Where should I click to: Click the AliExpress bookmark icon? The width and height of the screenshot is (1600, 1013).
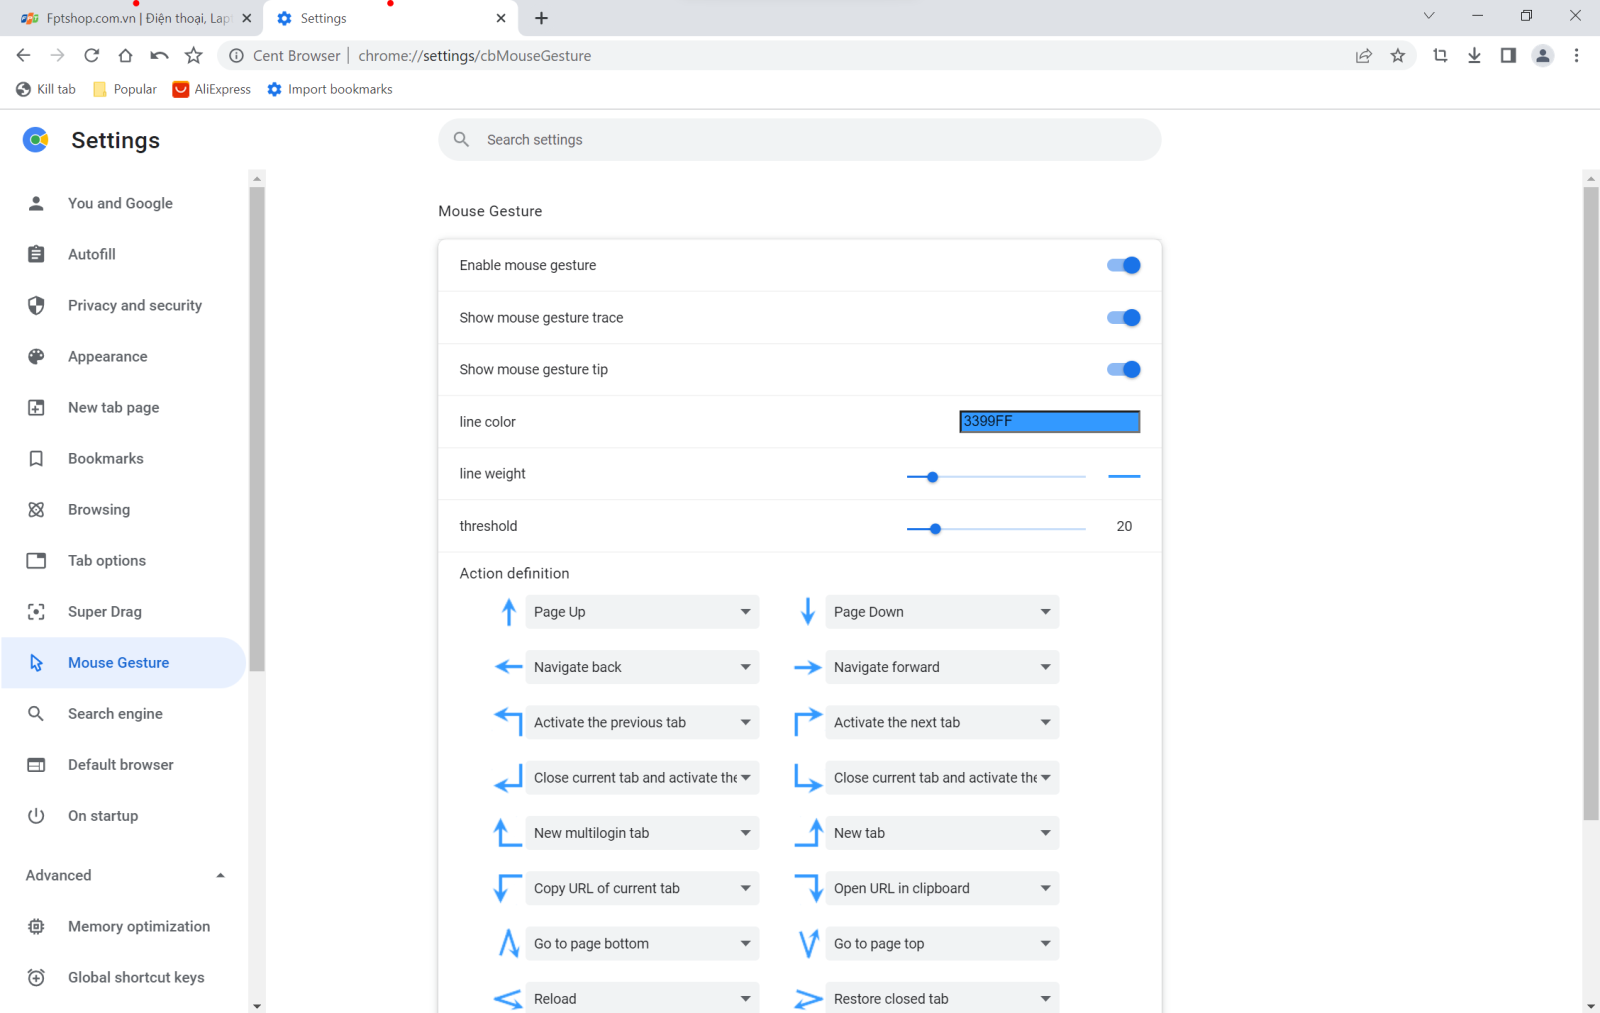click(180, 89)
